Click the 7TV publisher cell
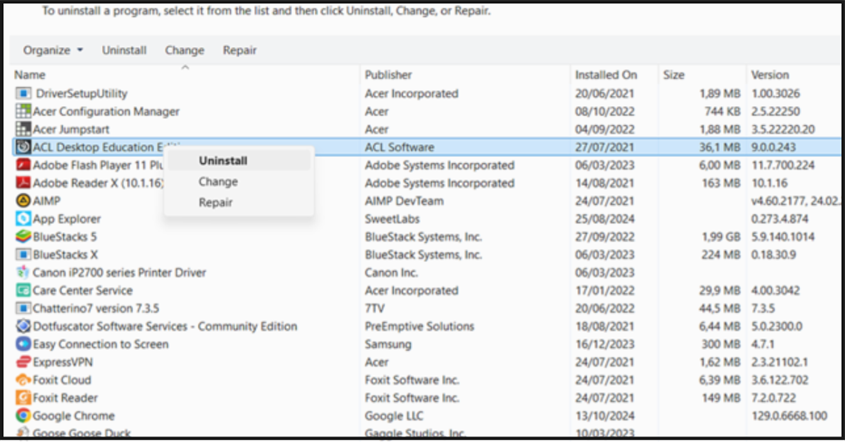The height and width of the screenshot is (442, 845). coord(375,308)
